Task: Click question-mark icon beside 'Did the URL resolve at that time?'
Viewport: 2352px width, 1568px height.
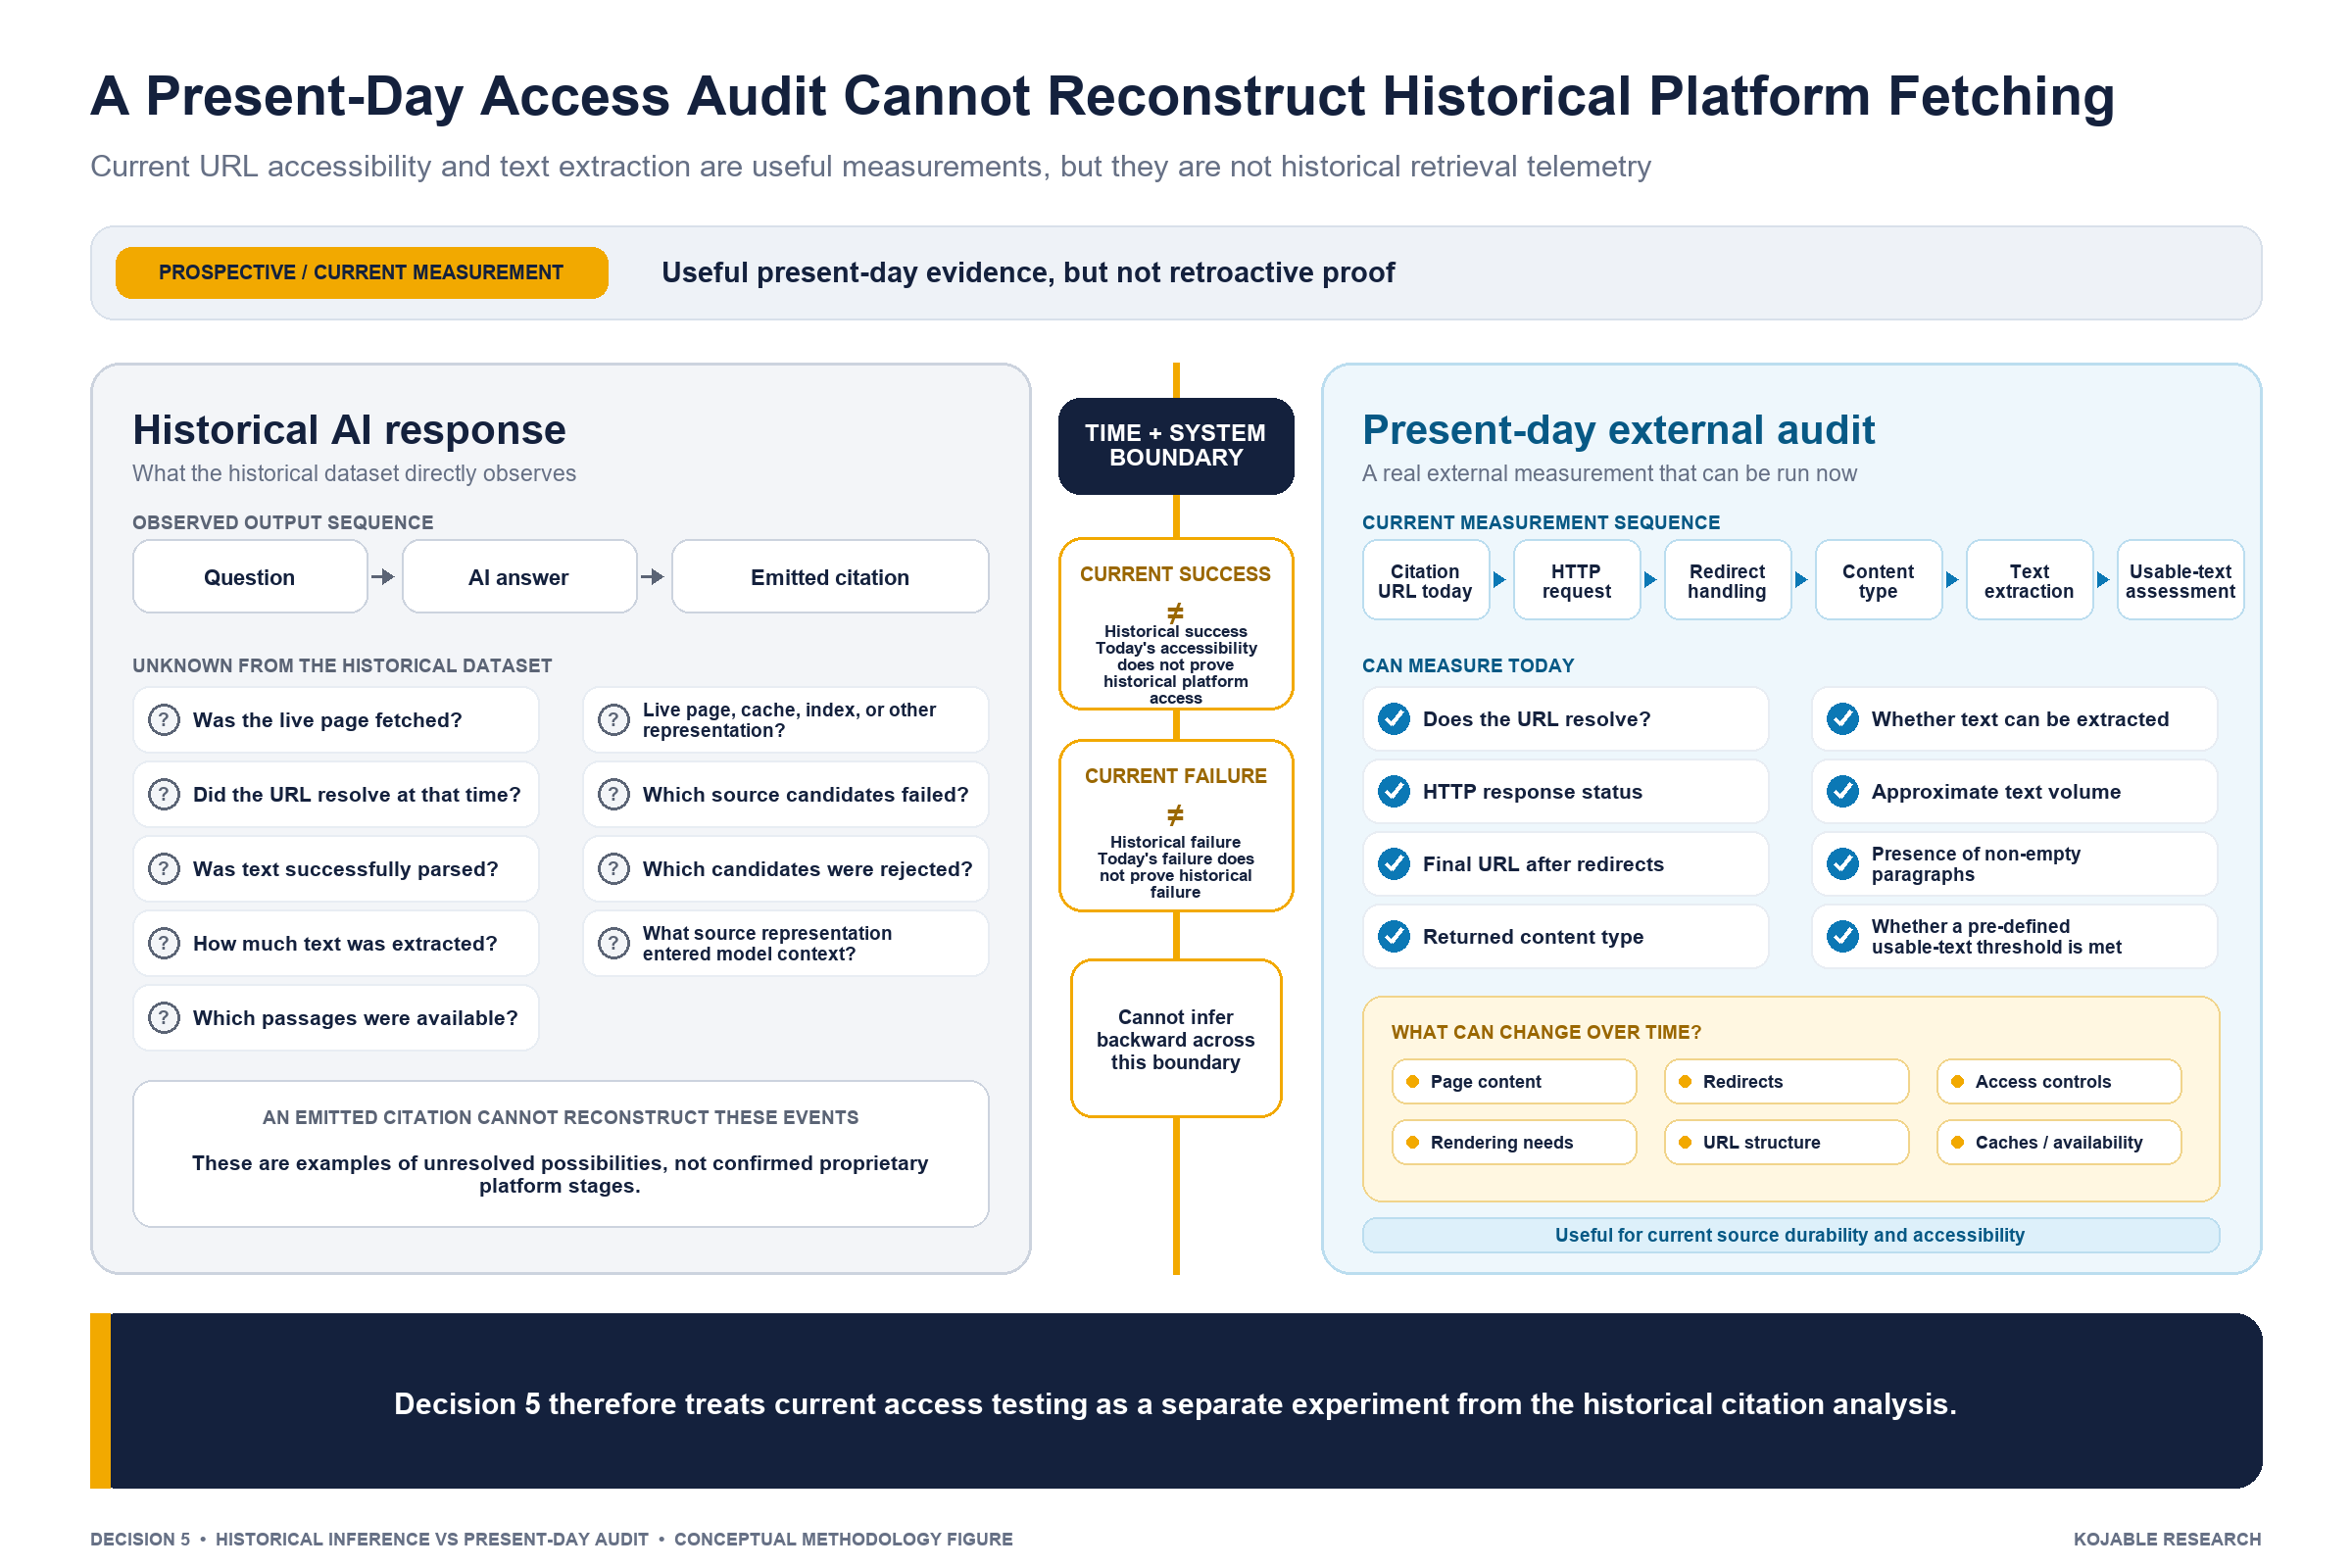Action: (164, 795)
